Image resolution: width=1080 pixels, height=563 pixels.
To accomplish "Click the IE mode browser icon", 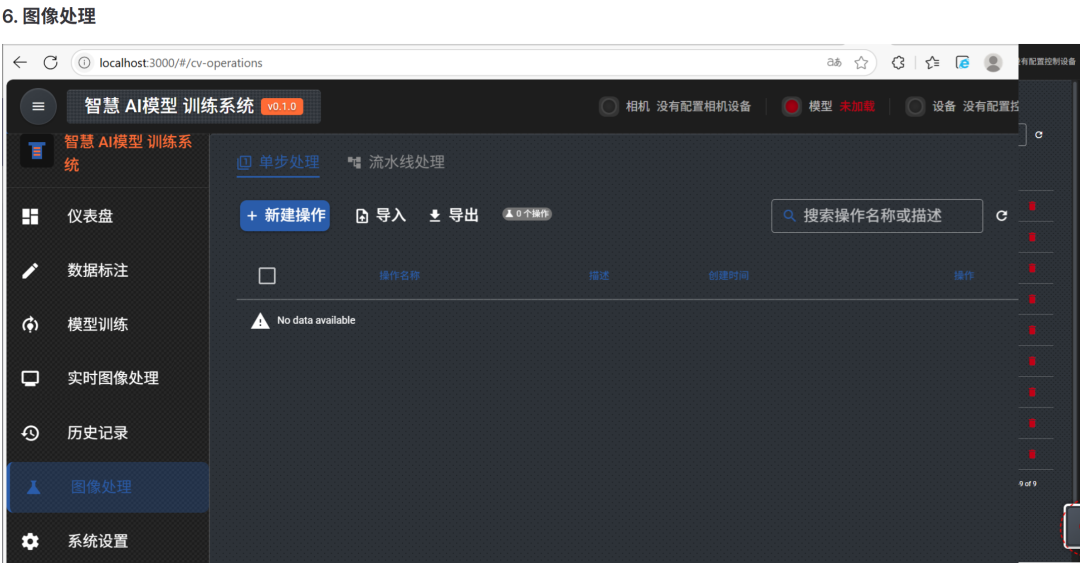I will pyautogui.click(x=963, y=63).
